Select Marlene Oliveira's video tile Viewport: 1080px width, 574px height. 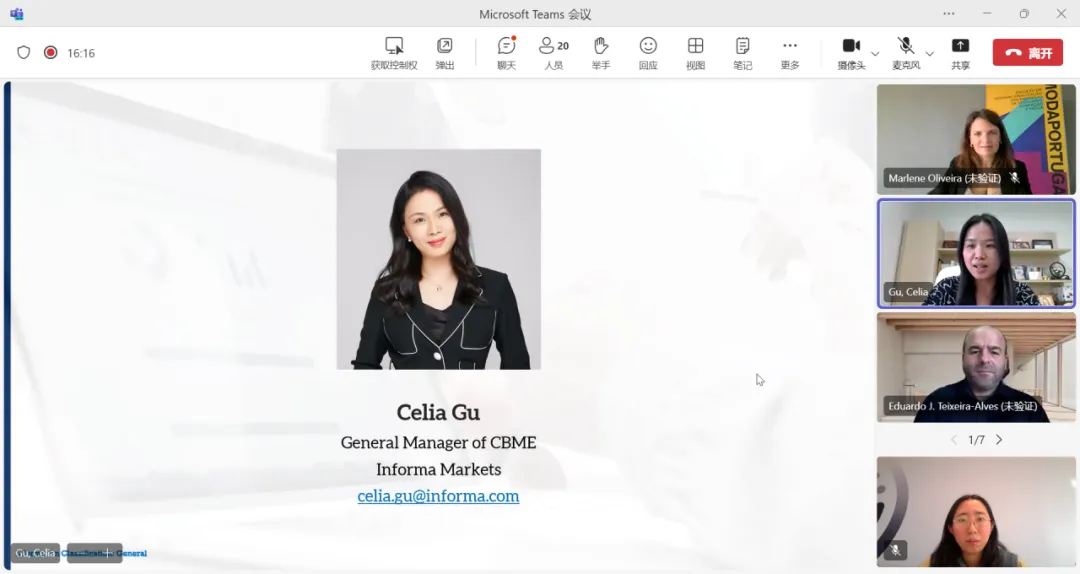coord(976,139)
